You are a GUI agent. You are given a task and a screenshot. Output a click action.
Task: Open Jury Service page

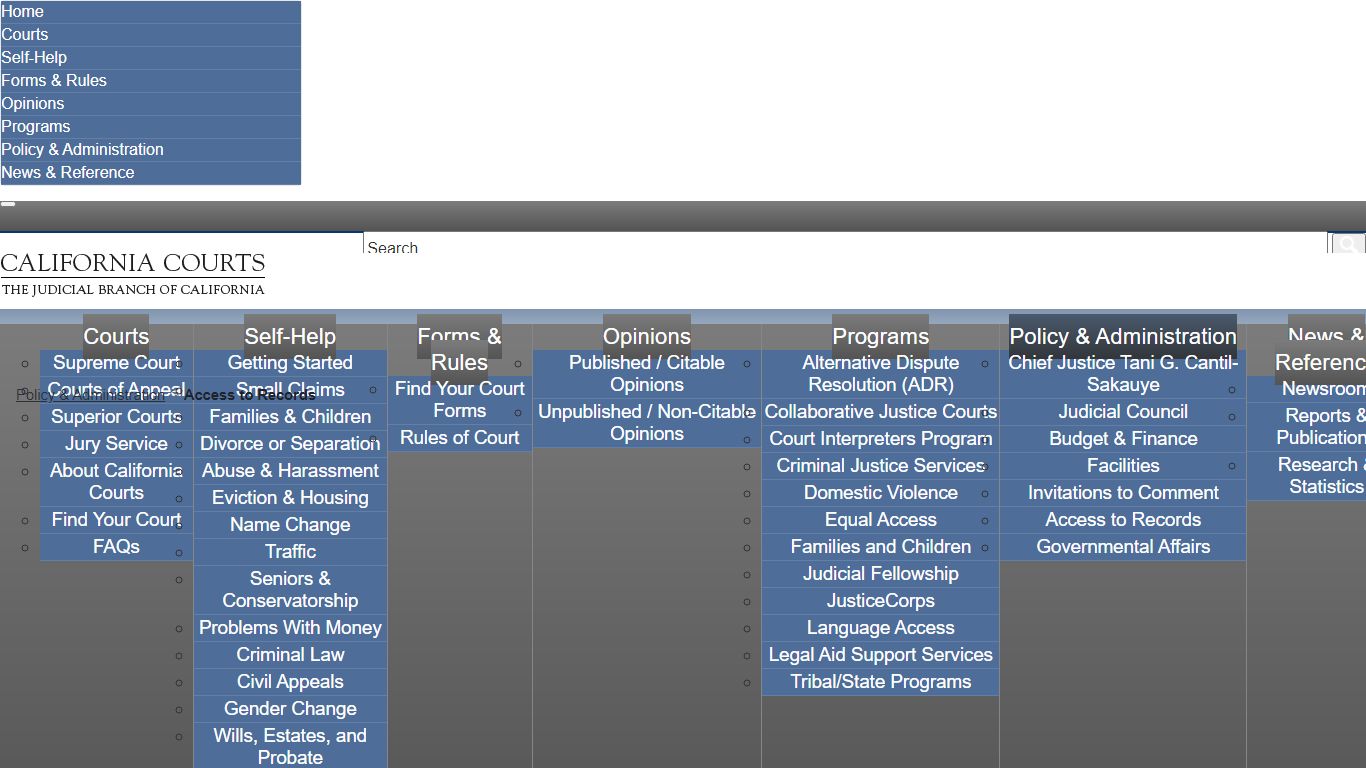point(116,444)
